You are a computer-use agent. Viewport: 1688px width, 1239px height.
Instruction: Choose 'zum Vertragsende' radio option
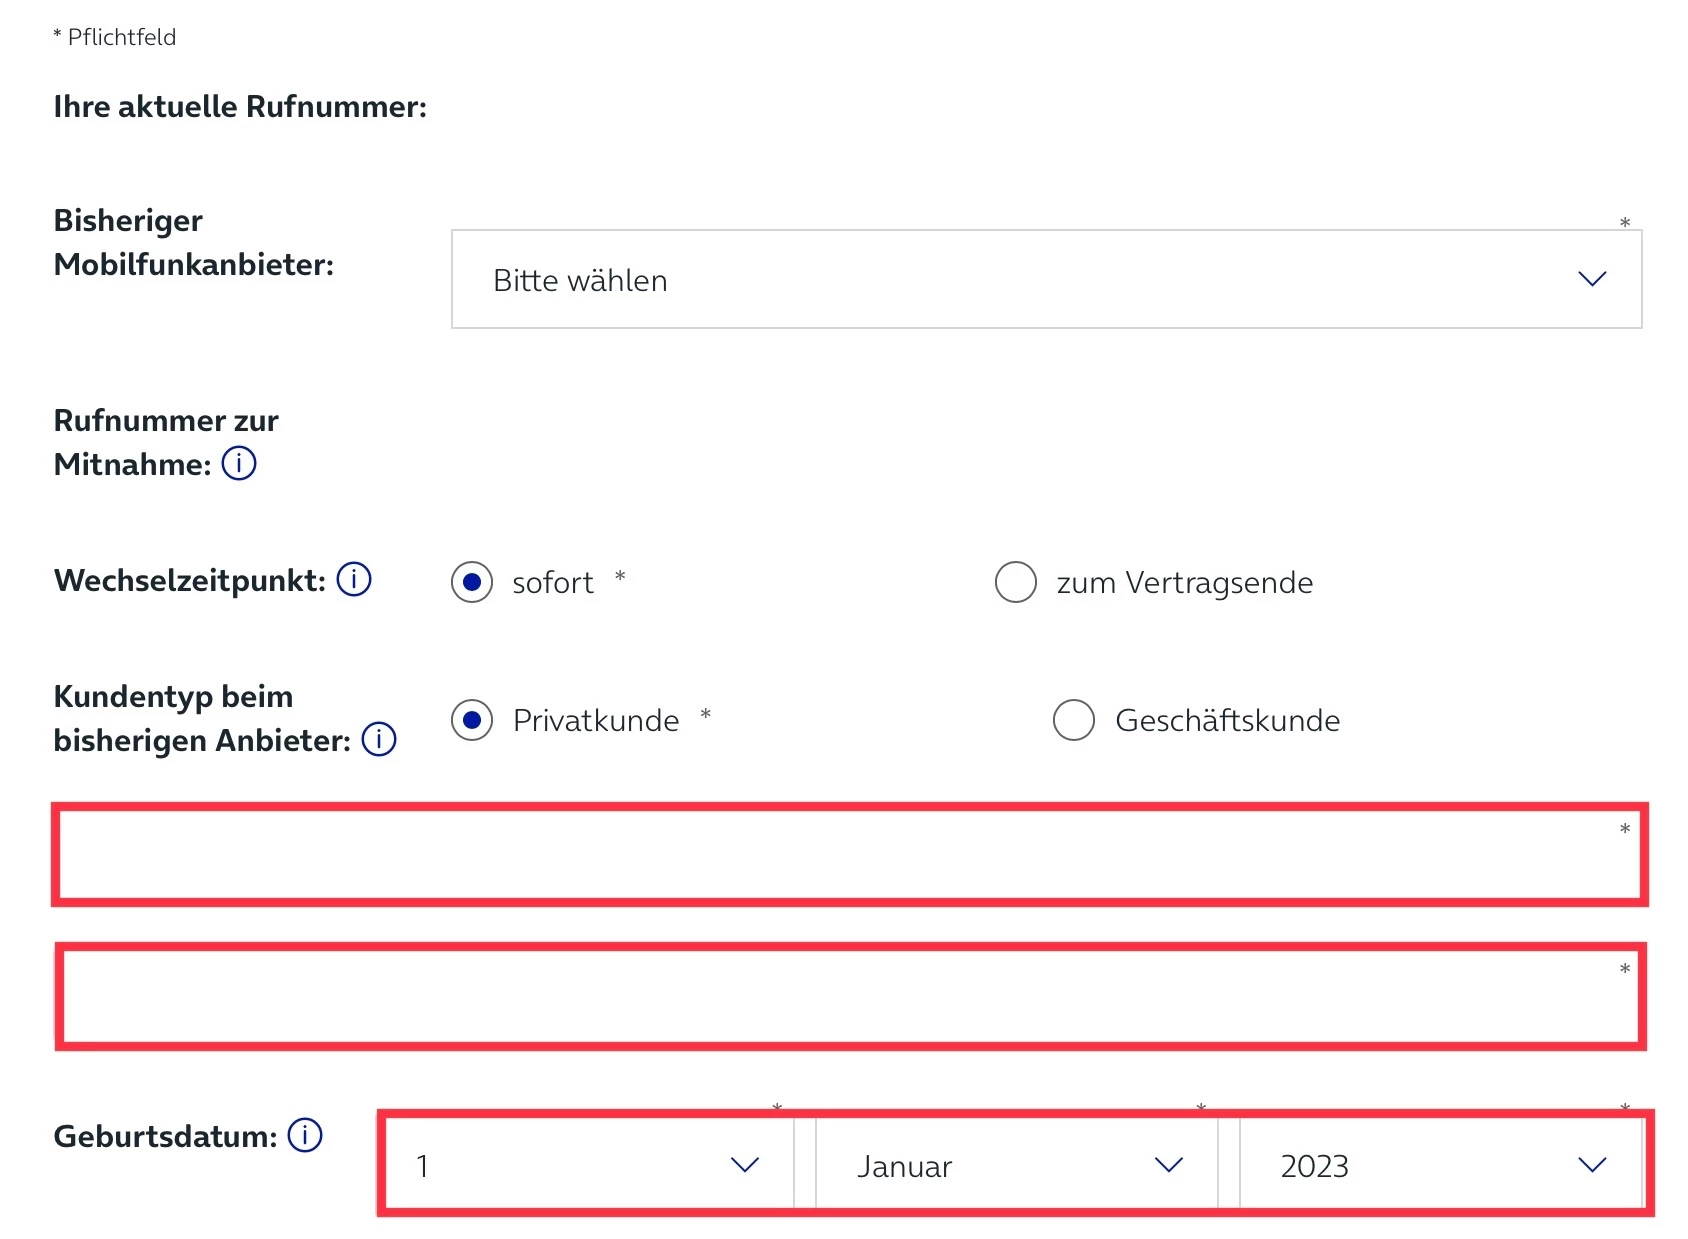pyautogui.click(x=1015, y=582)
